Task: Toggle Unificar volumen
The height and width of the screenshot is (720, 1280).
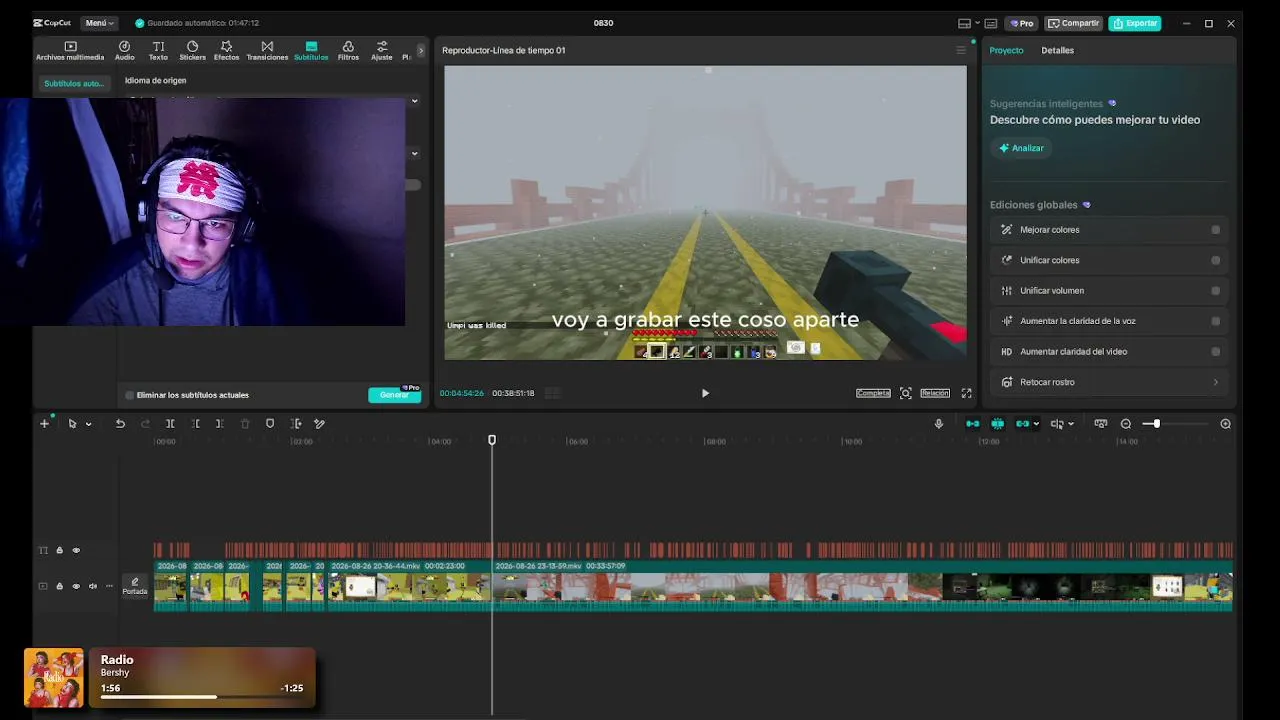Action: point(1215,291)
